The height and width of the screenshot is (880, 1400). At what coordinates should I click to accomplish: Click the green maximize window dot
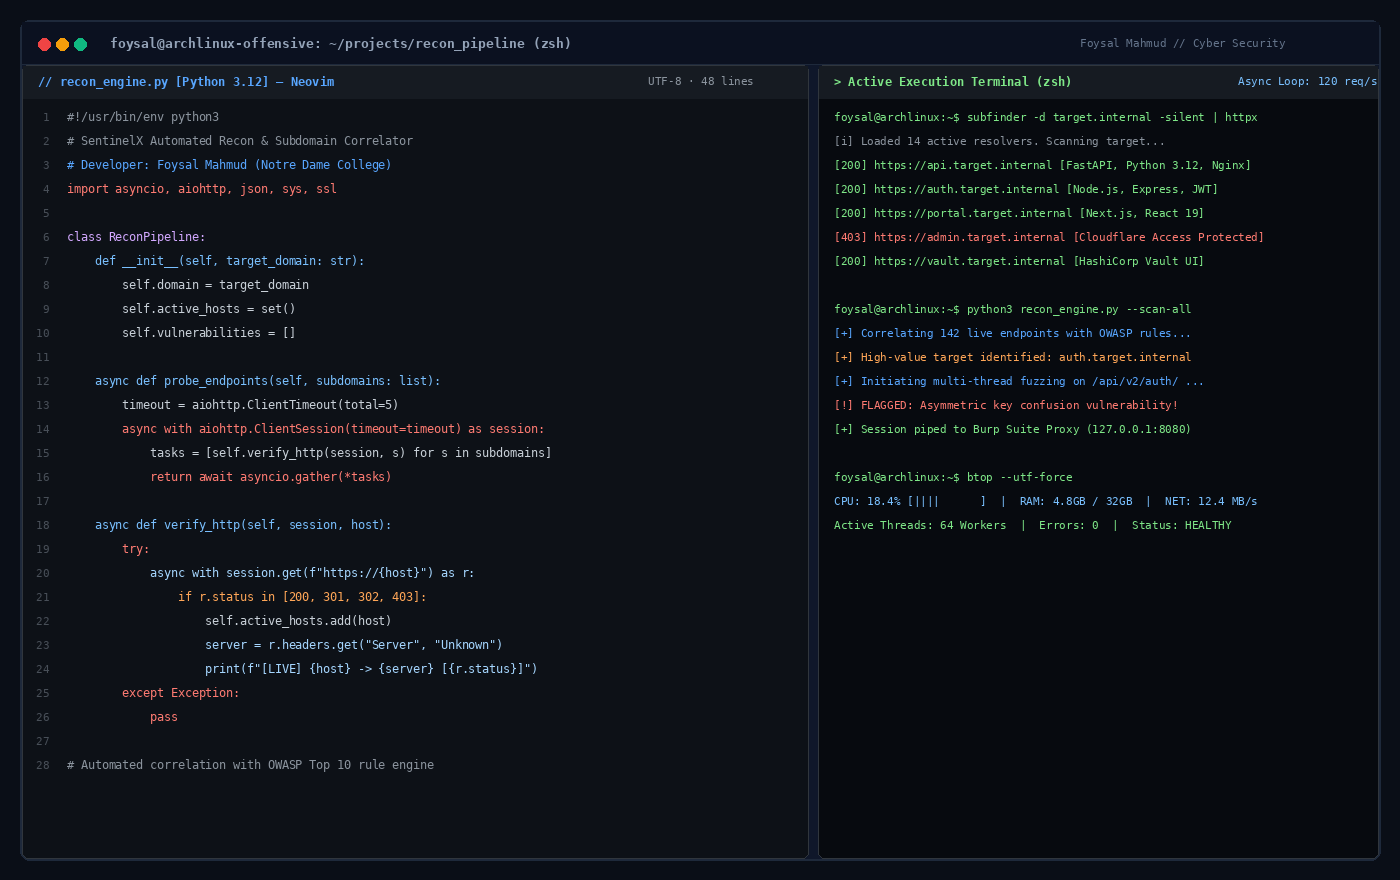click(80, 44)
